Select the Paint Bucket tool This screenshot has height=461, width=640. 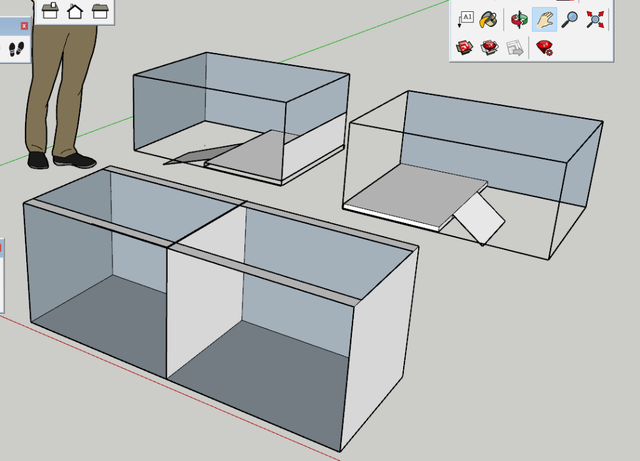490,18
